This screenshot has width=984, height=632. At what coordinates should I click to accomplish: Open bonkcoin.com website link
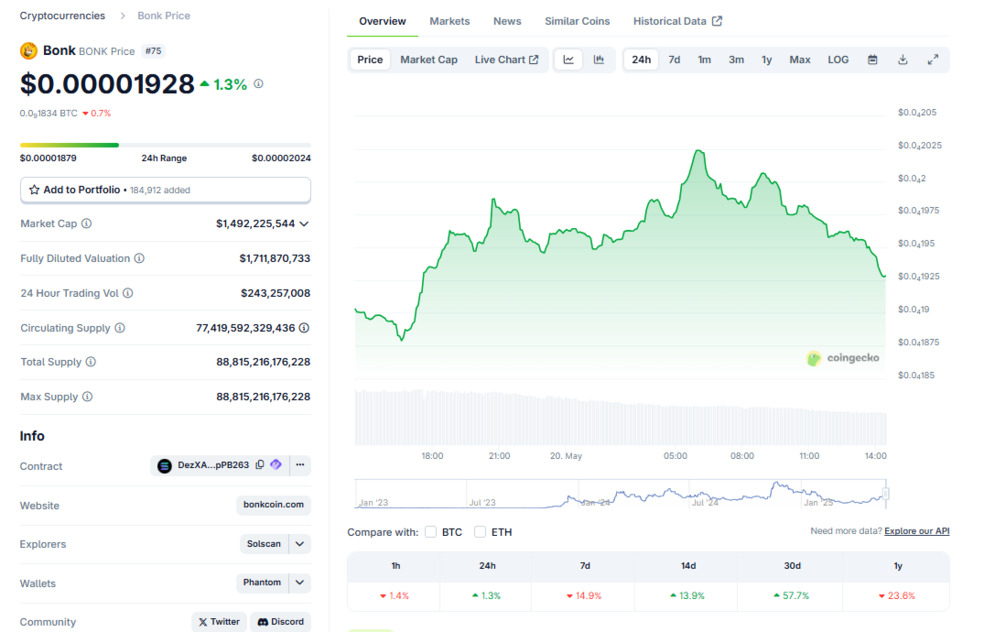[x=274, y=505]
